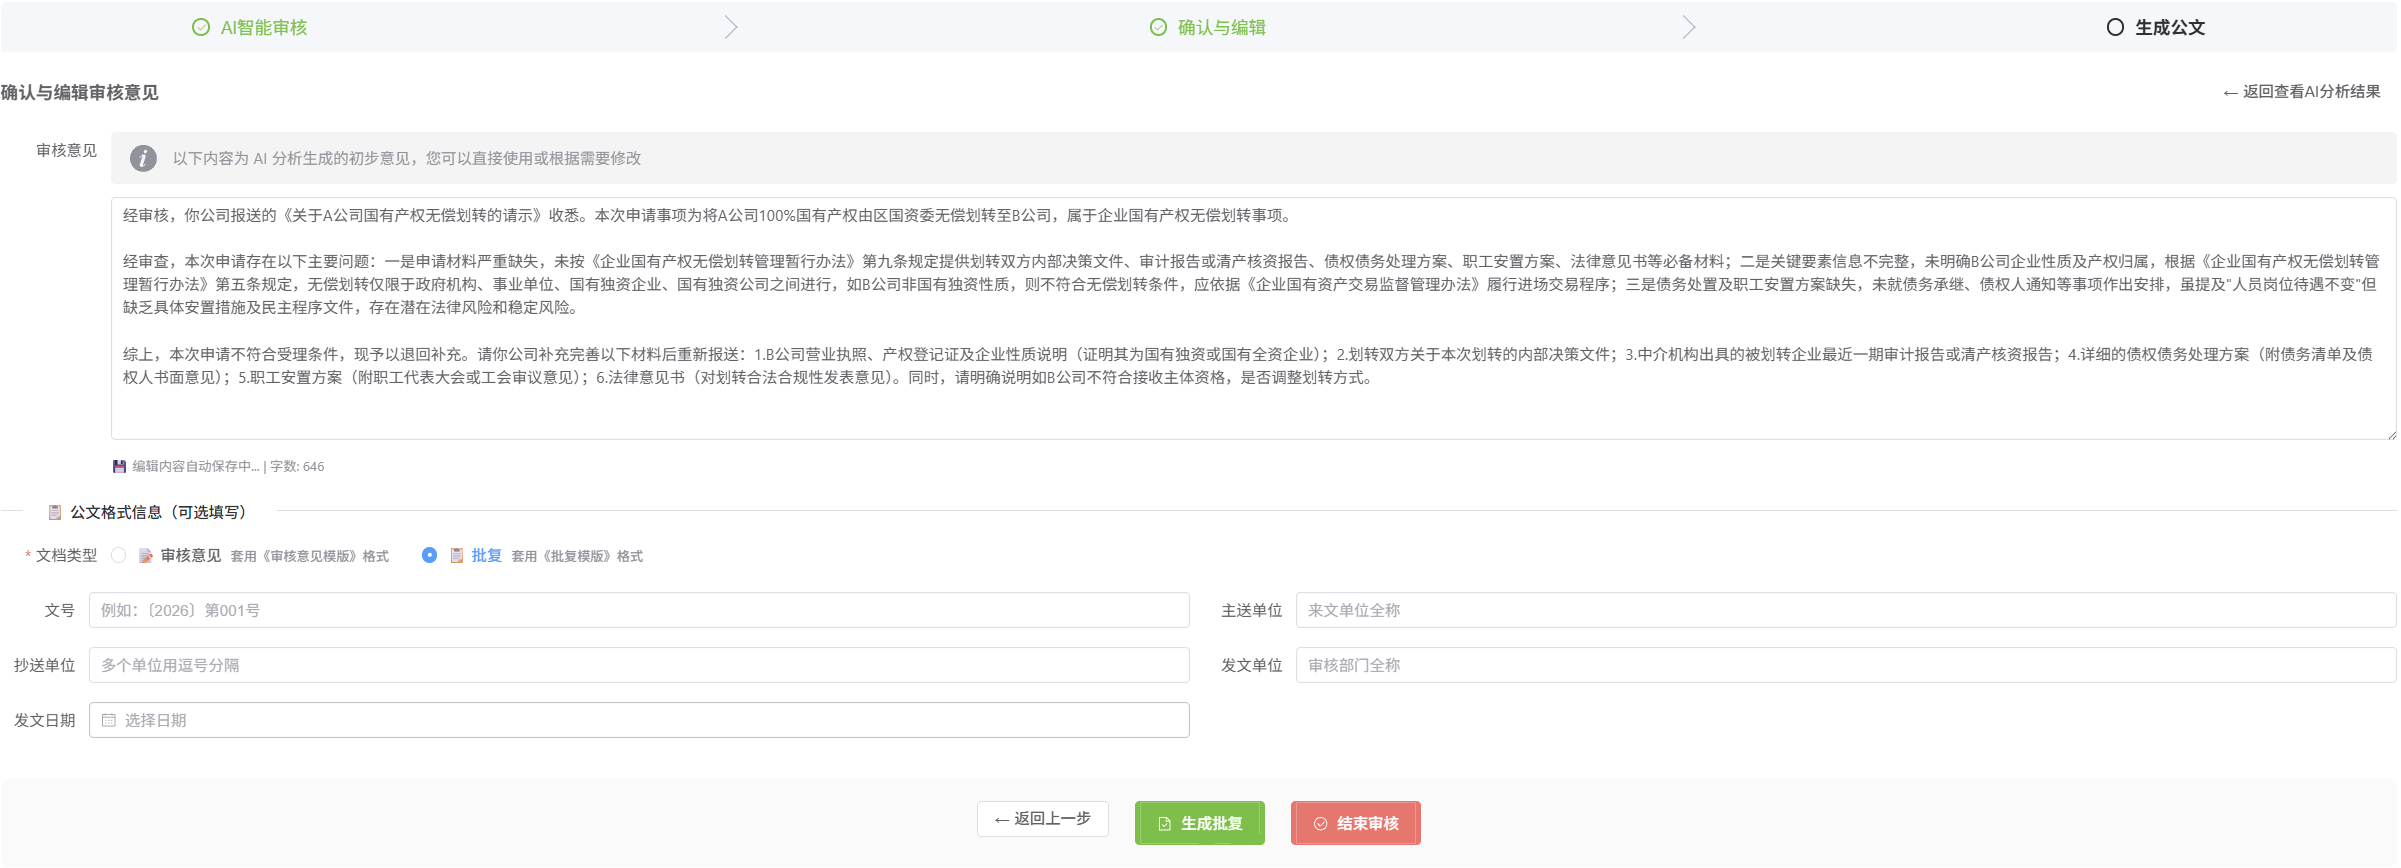Click the chevron arrow after 确认与编辑 step
This screenshot has height=868, width=2401.
pyautogui.click(x=1689, y=27)
